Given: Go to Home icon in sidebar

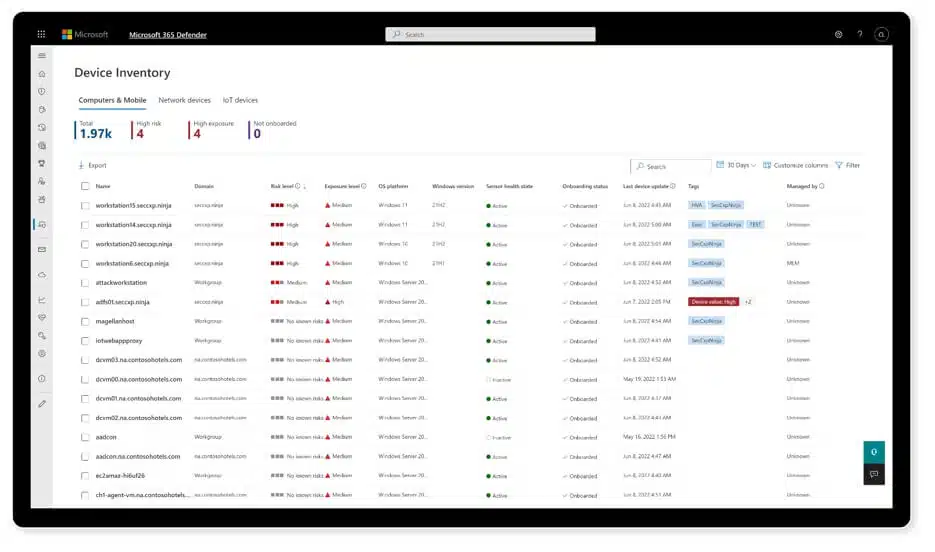Looking at the screenshot, I should tap(42, 74).
